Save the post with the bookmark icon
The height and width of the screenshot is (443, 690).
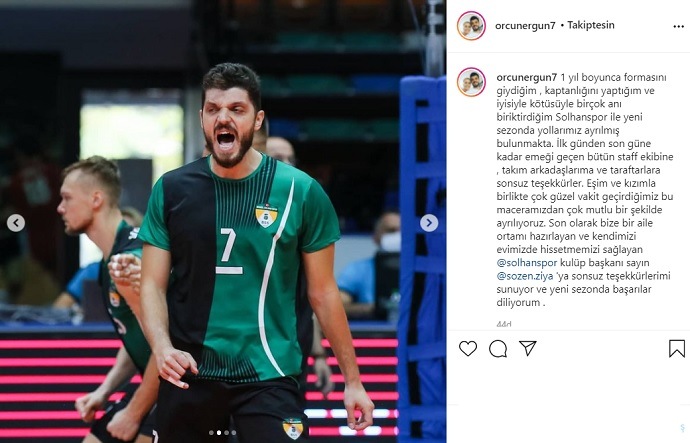coord(677,348)
